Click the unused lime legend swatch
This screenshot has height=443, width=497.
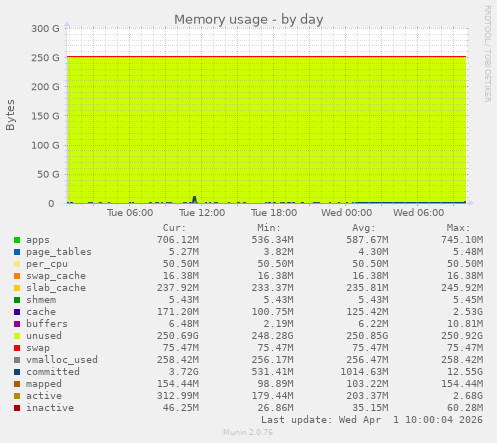coord(17,336)
